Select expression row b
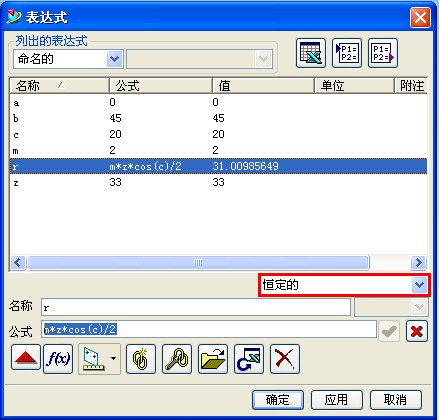The height and width of the screenshot is (420, 439). pyautogui.click(x=218, y=118)
